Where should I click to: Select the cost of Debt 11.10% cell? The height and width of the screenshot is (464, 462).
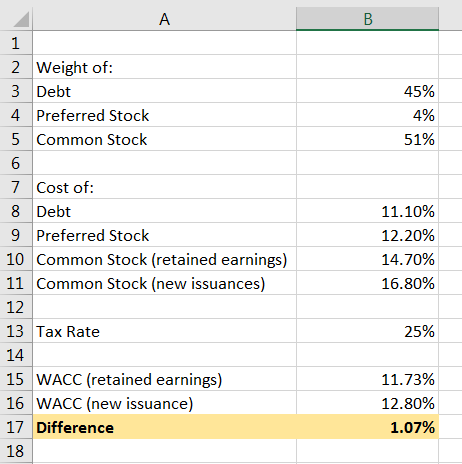(367, 211)
